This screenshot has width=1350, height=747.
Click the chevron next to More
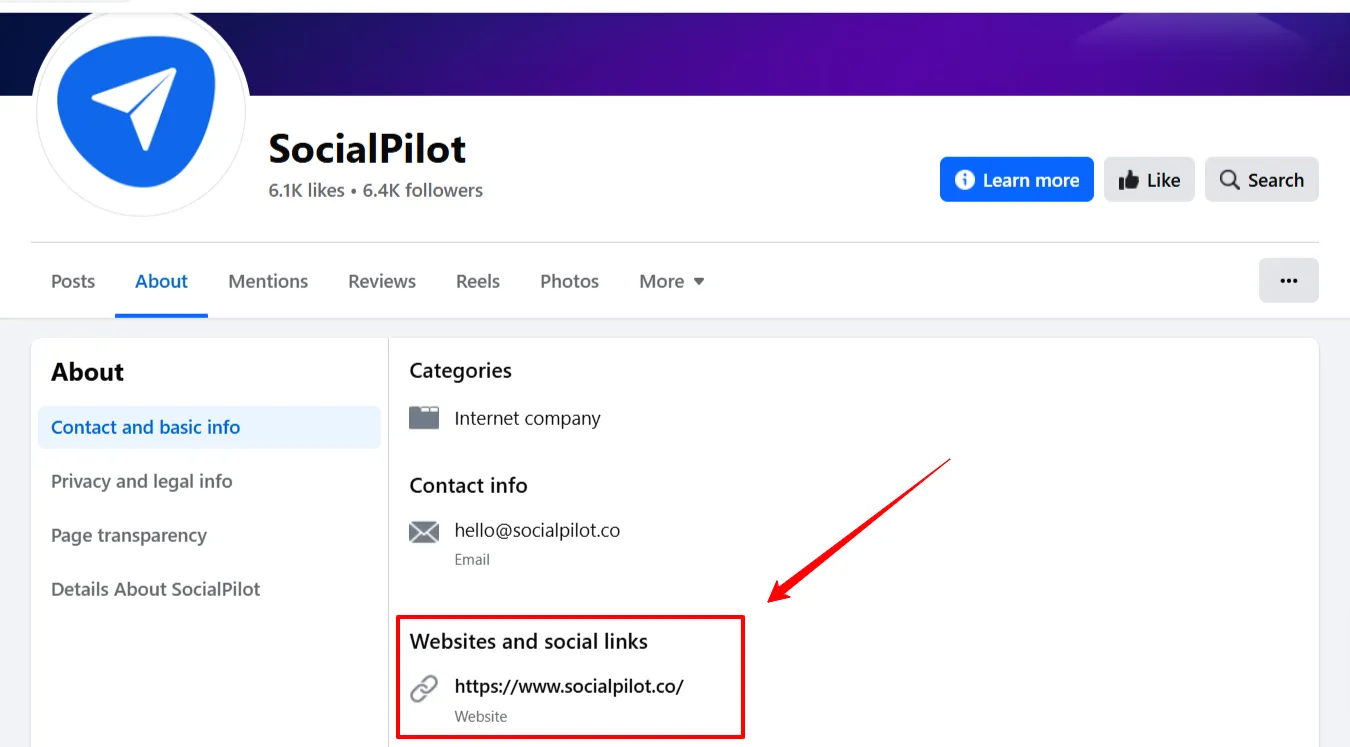tap(698, 281)
